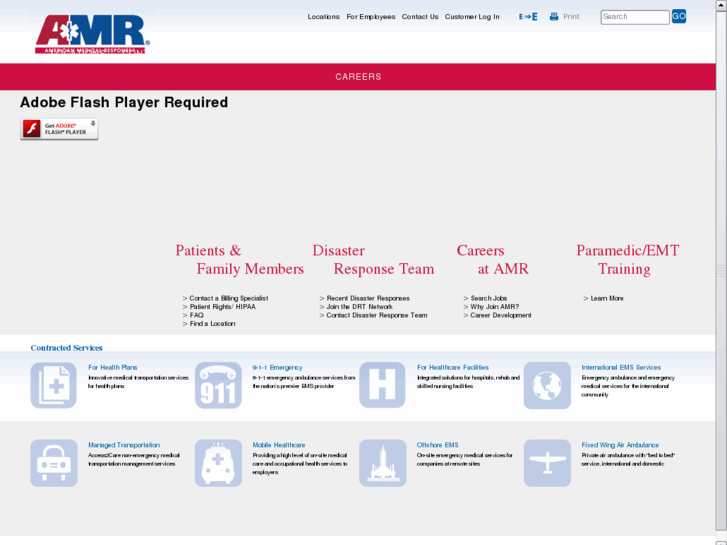This screenshot has height=545, width=727.
Task: Click the 9-1-1 Emergency title link
Action: click(277, 367)
